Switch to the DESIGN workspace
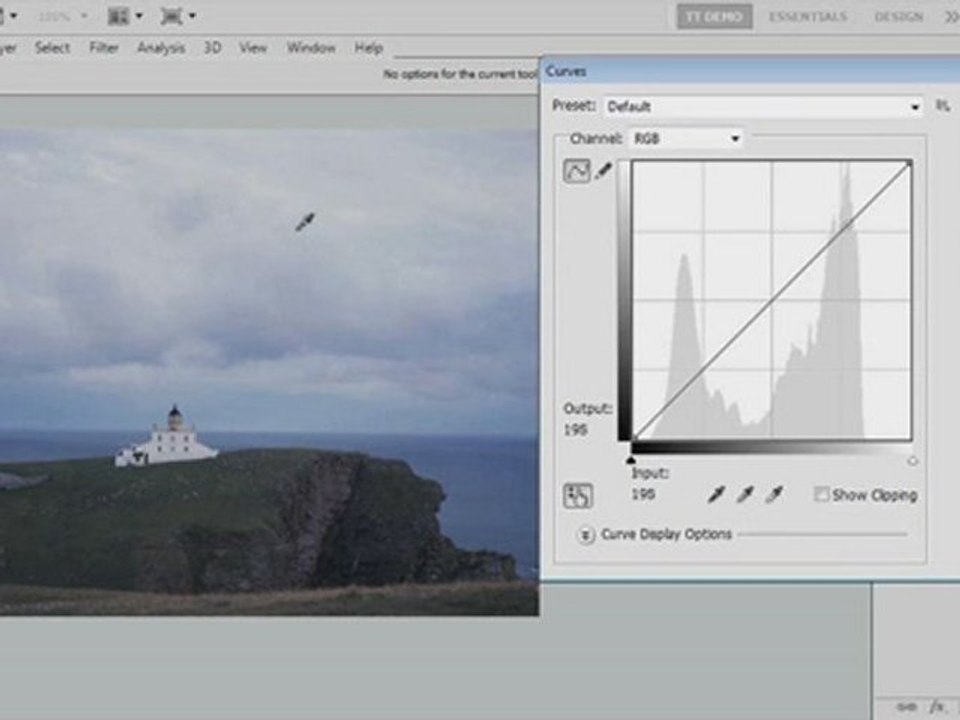The width and height of the screenshot is (960, 720). tap(899, 17)
